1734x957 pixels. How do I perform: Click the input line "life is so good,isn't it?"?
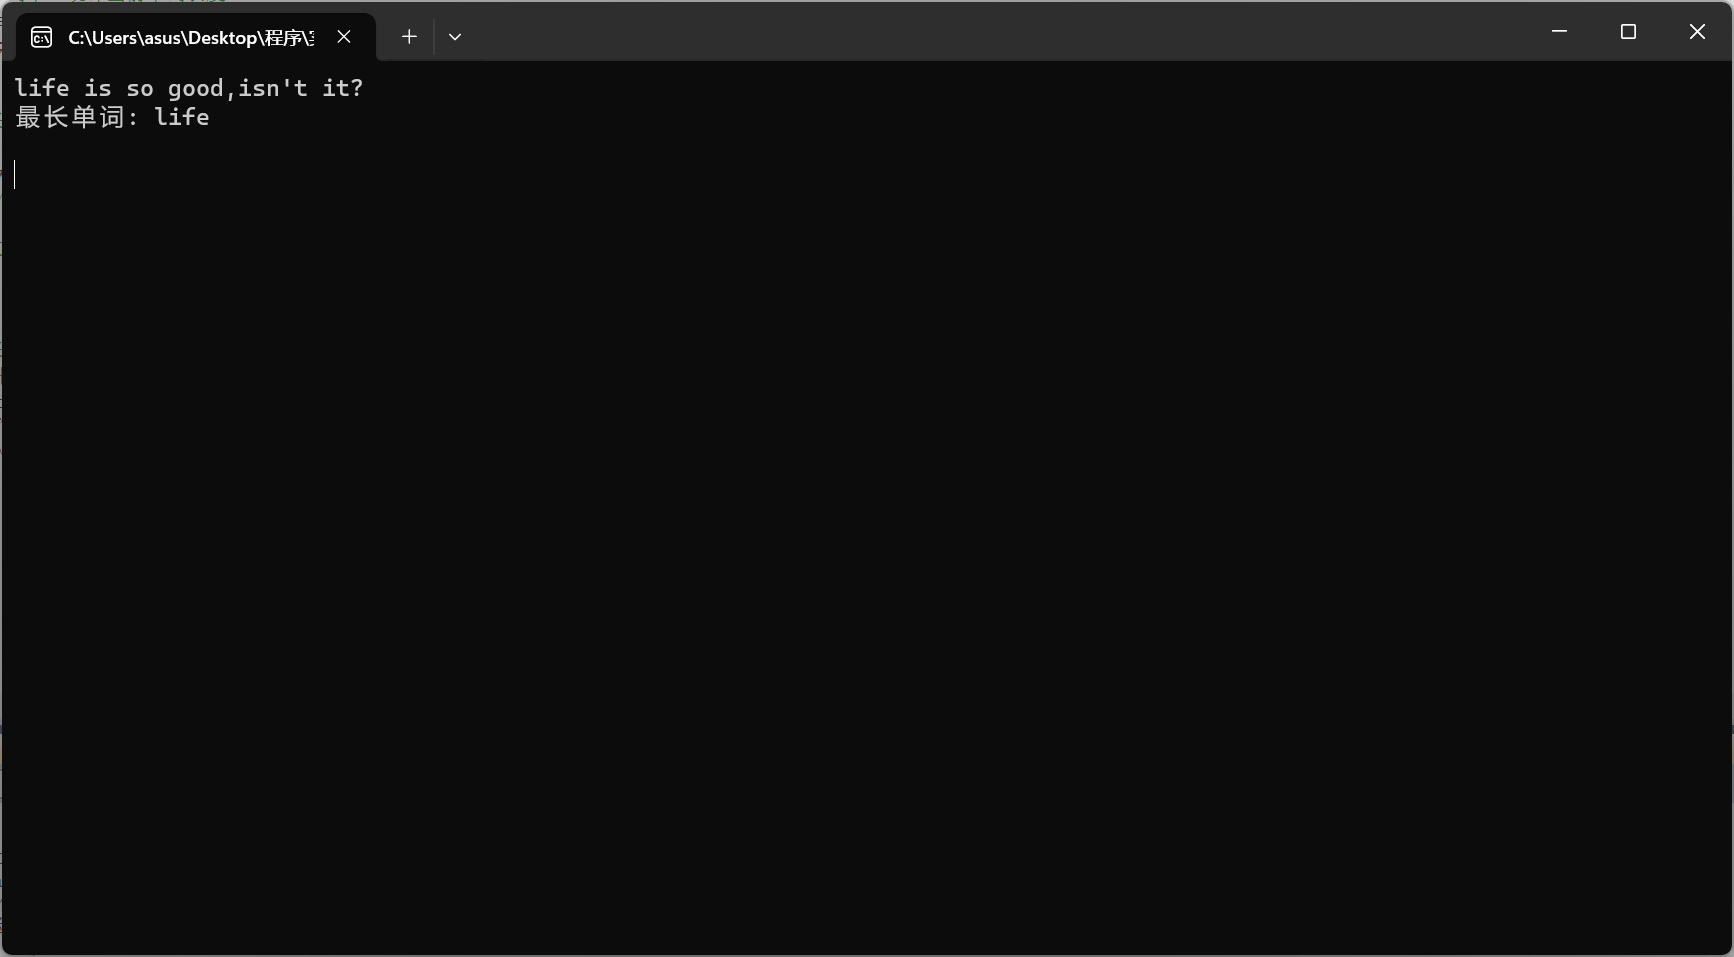(189, 88)
